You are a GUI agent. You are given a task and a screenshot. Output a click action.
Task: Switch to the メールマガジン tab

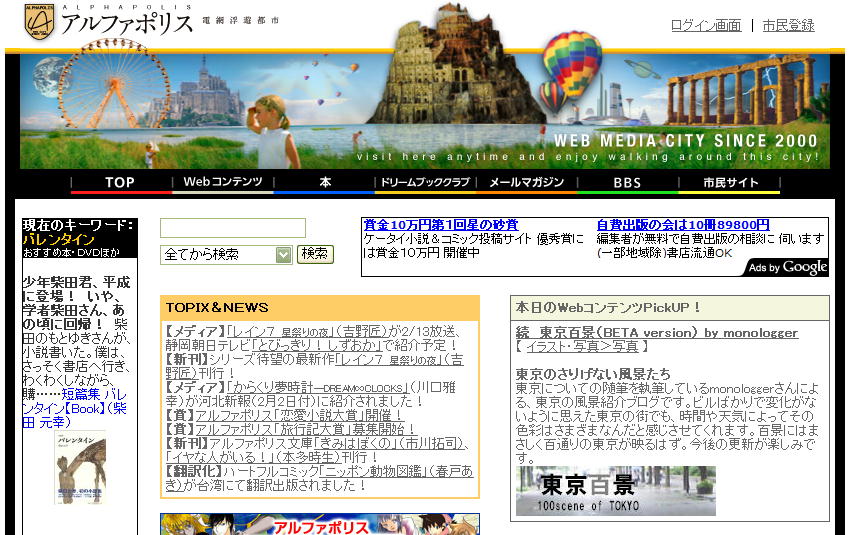click(x=526, y=182)
